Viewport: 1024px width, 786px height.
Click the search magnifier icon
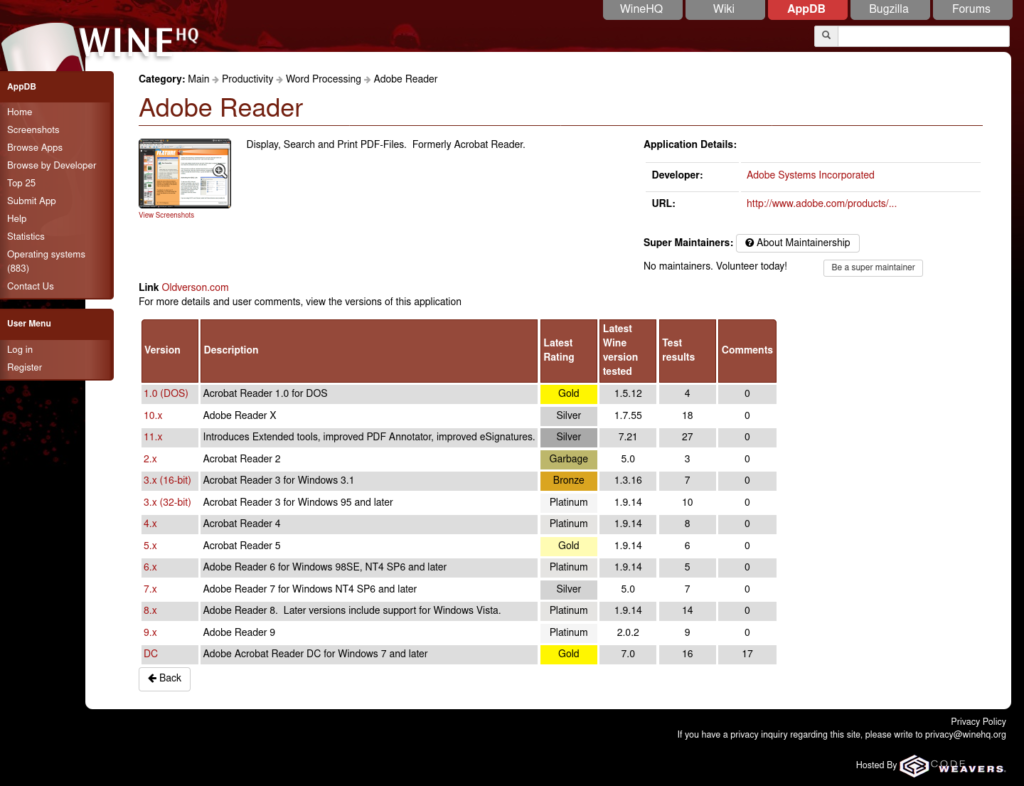tap(826, 35)
